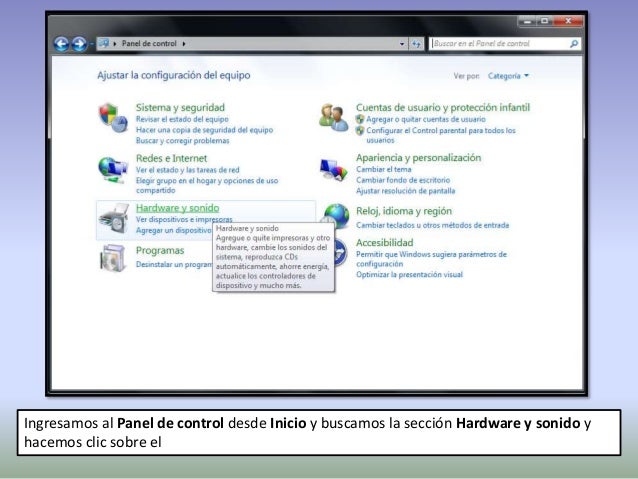Click Ajustar resolución de pantalla

(405, 191)
